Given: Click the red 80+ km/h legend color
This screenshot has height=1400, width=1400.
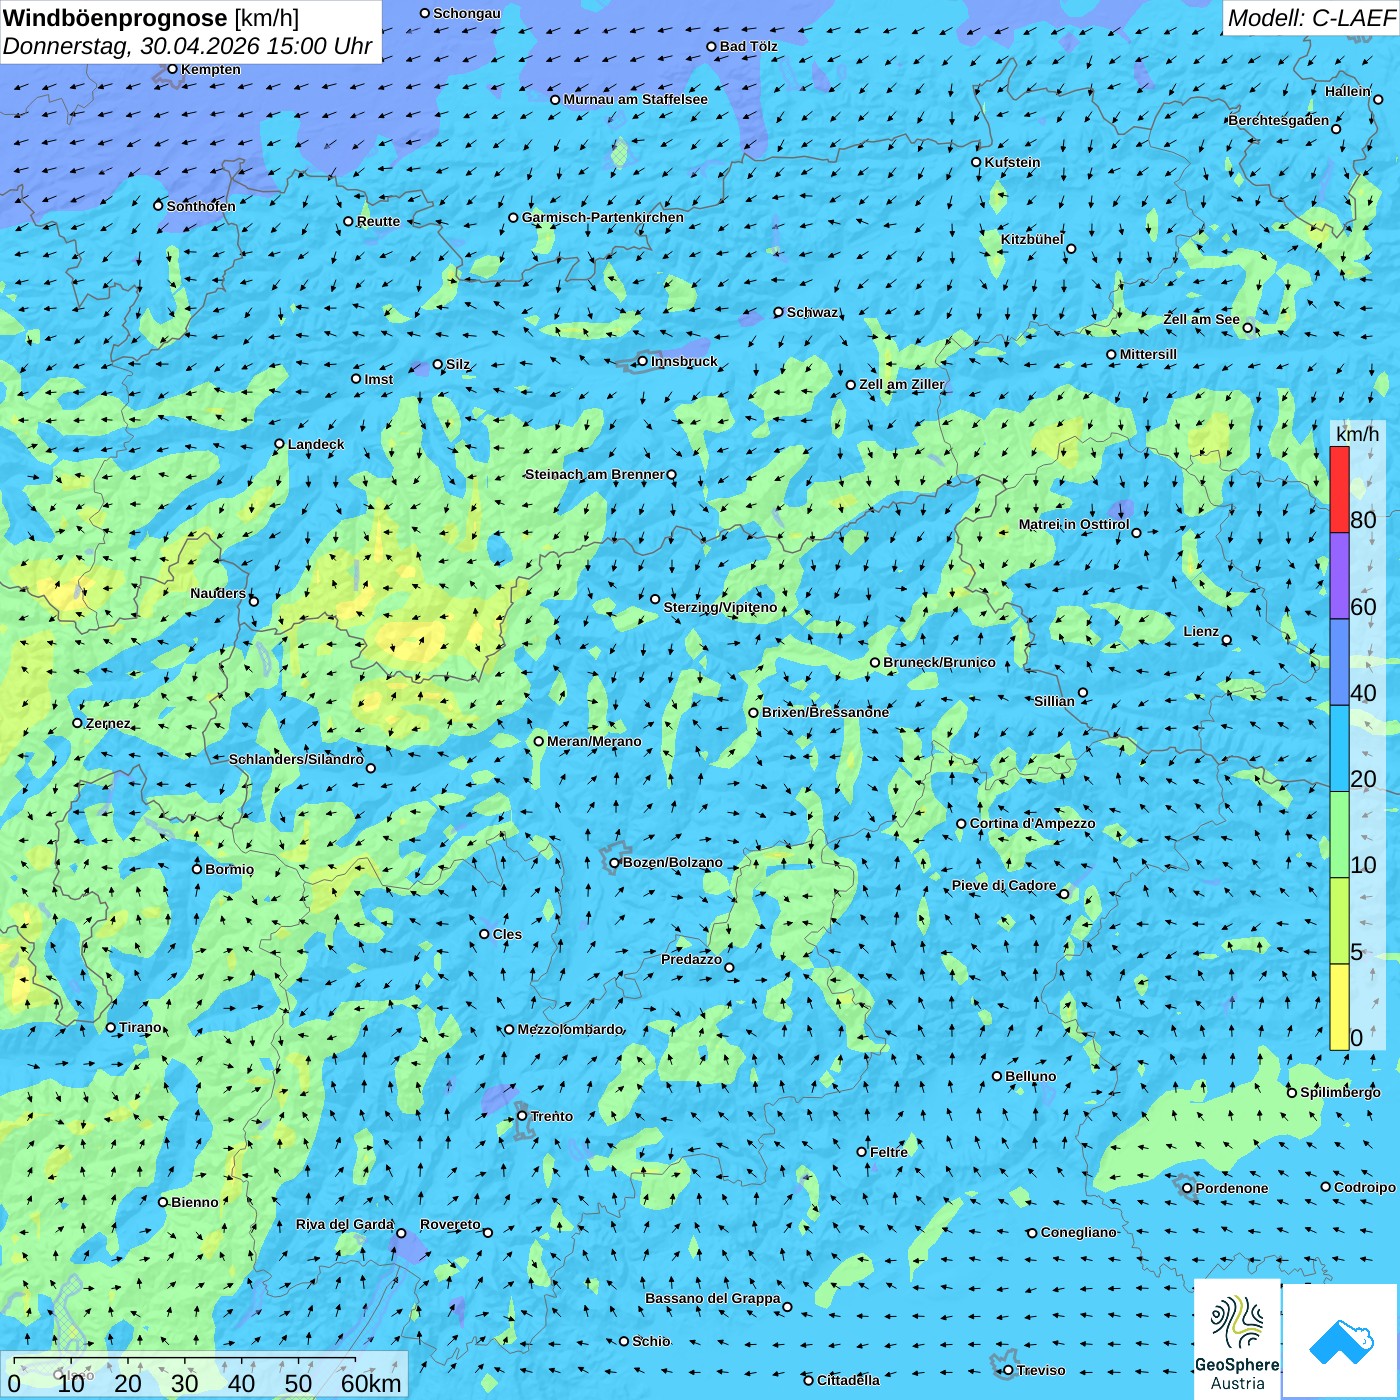Looking at the screenshot, I should point(1339,489).
